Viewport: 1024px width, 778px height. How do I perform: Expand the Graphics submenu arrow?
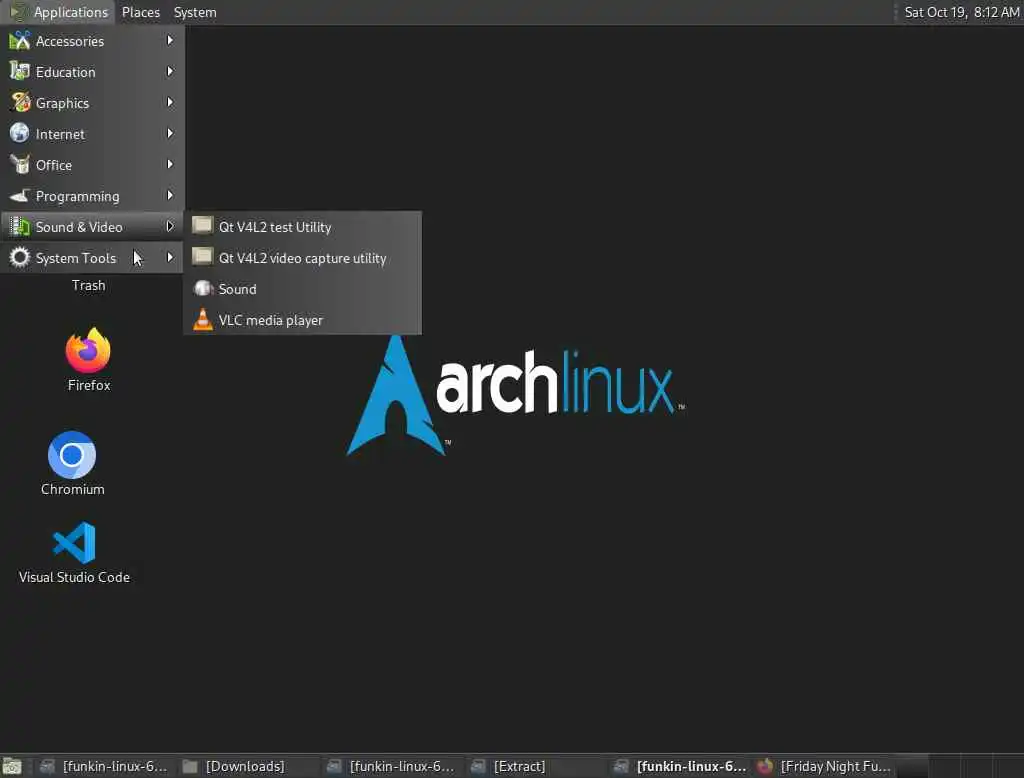pos(170,103)
